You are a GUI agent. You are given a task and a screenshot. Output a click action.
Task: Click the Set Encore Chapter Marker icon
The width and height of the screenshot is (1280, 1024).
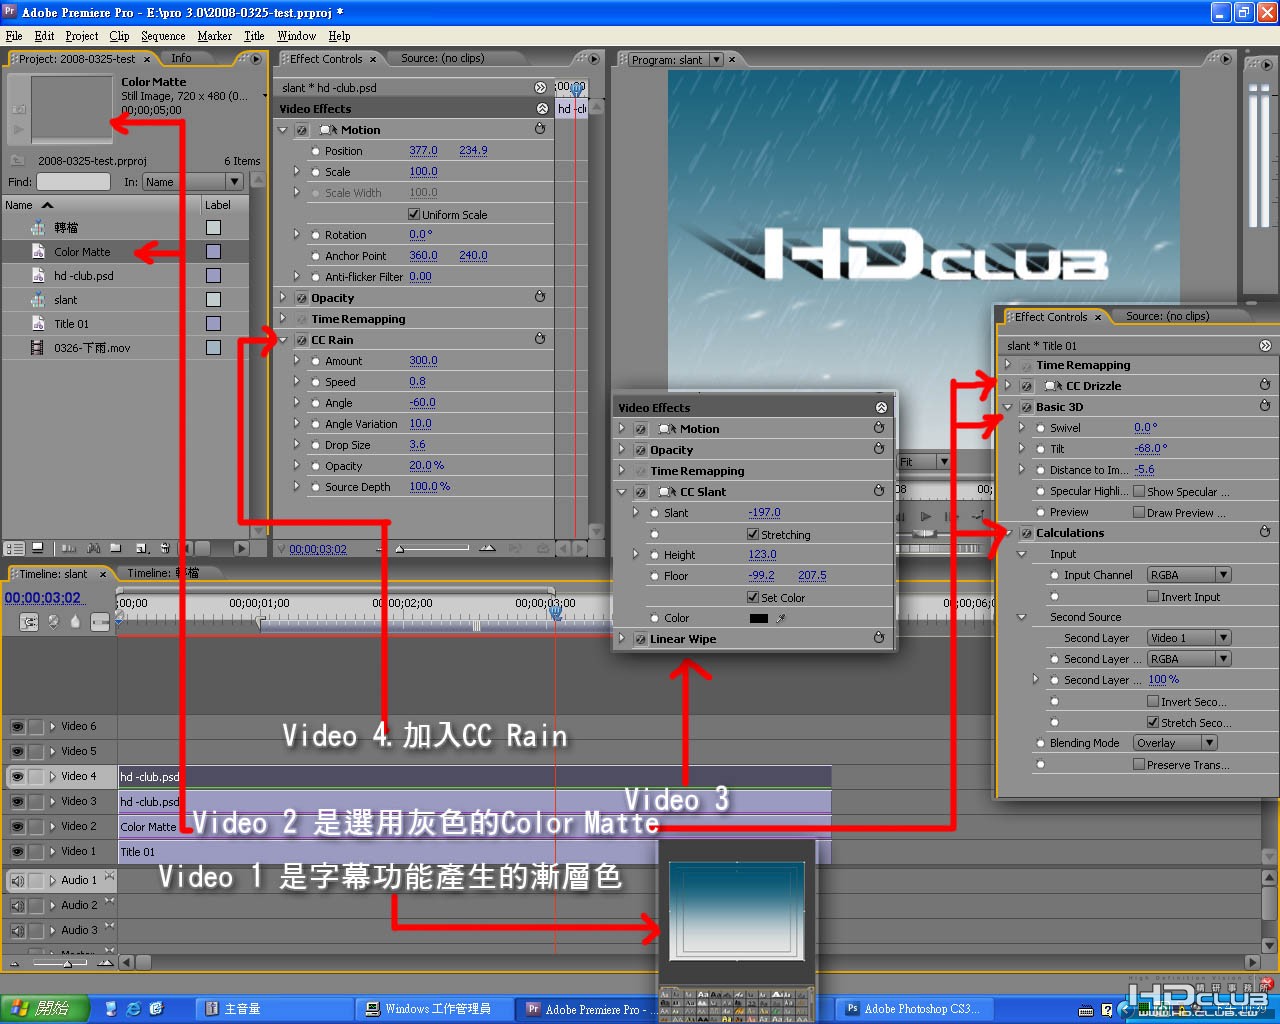(53, 622)
